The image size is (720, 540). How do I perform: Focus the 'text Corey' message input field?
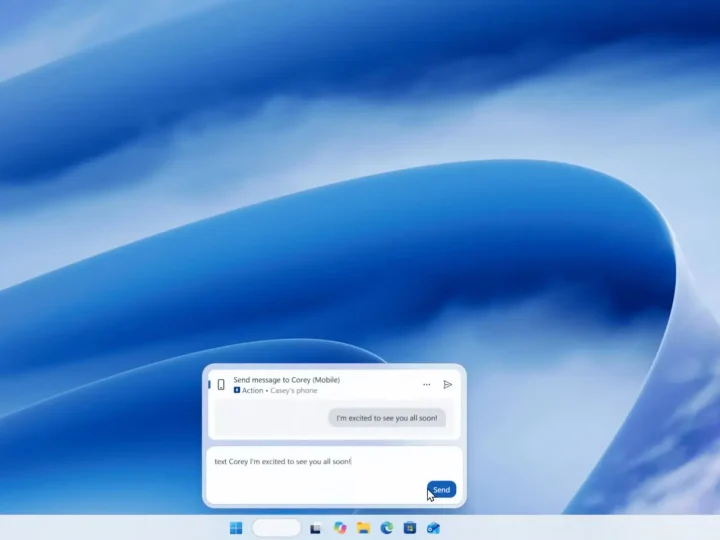[334, 475]
